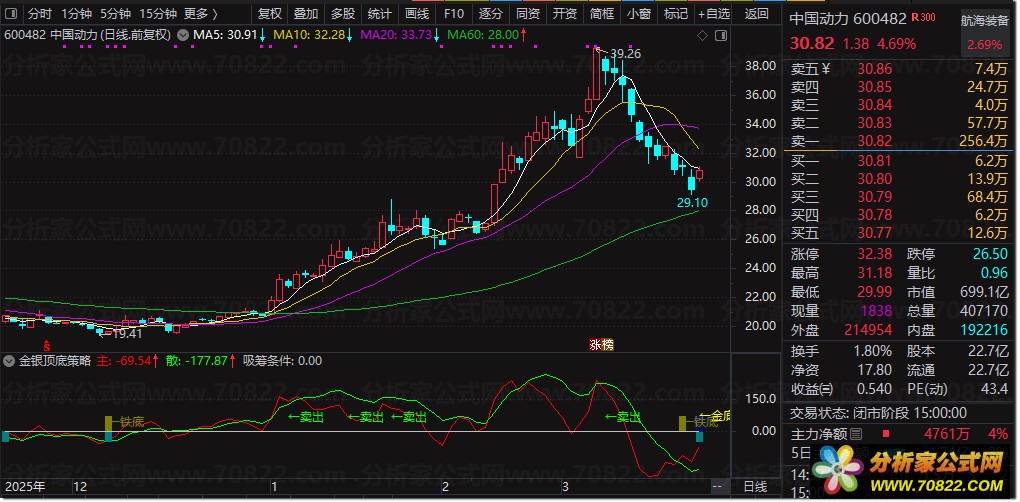Screen dimensions: 1020x502
Task: Open the F10 company info
Action: [454, 14]
